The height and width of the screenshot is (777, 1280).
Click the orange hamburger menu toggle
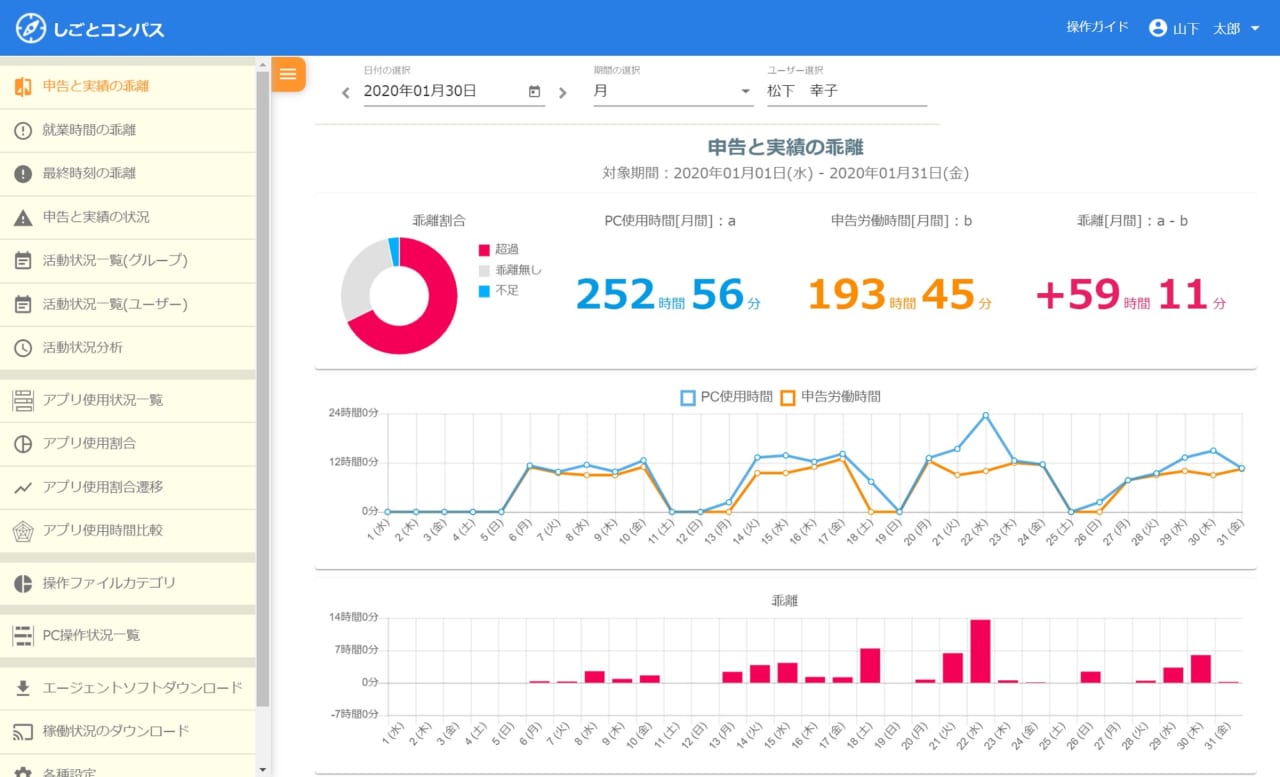click(x=288, y=74)
